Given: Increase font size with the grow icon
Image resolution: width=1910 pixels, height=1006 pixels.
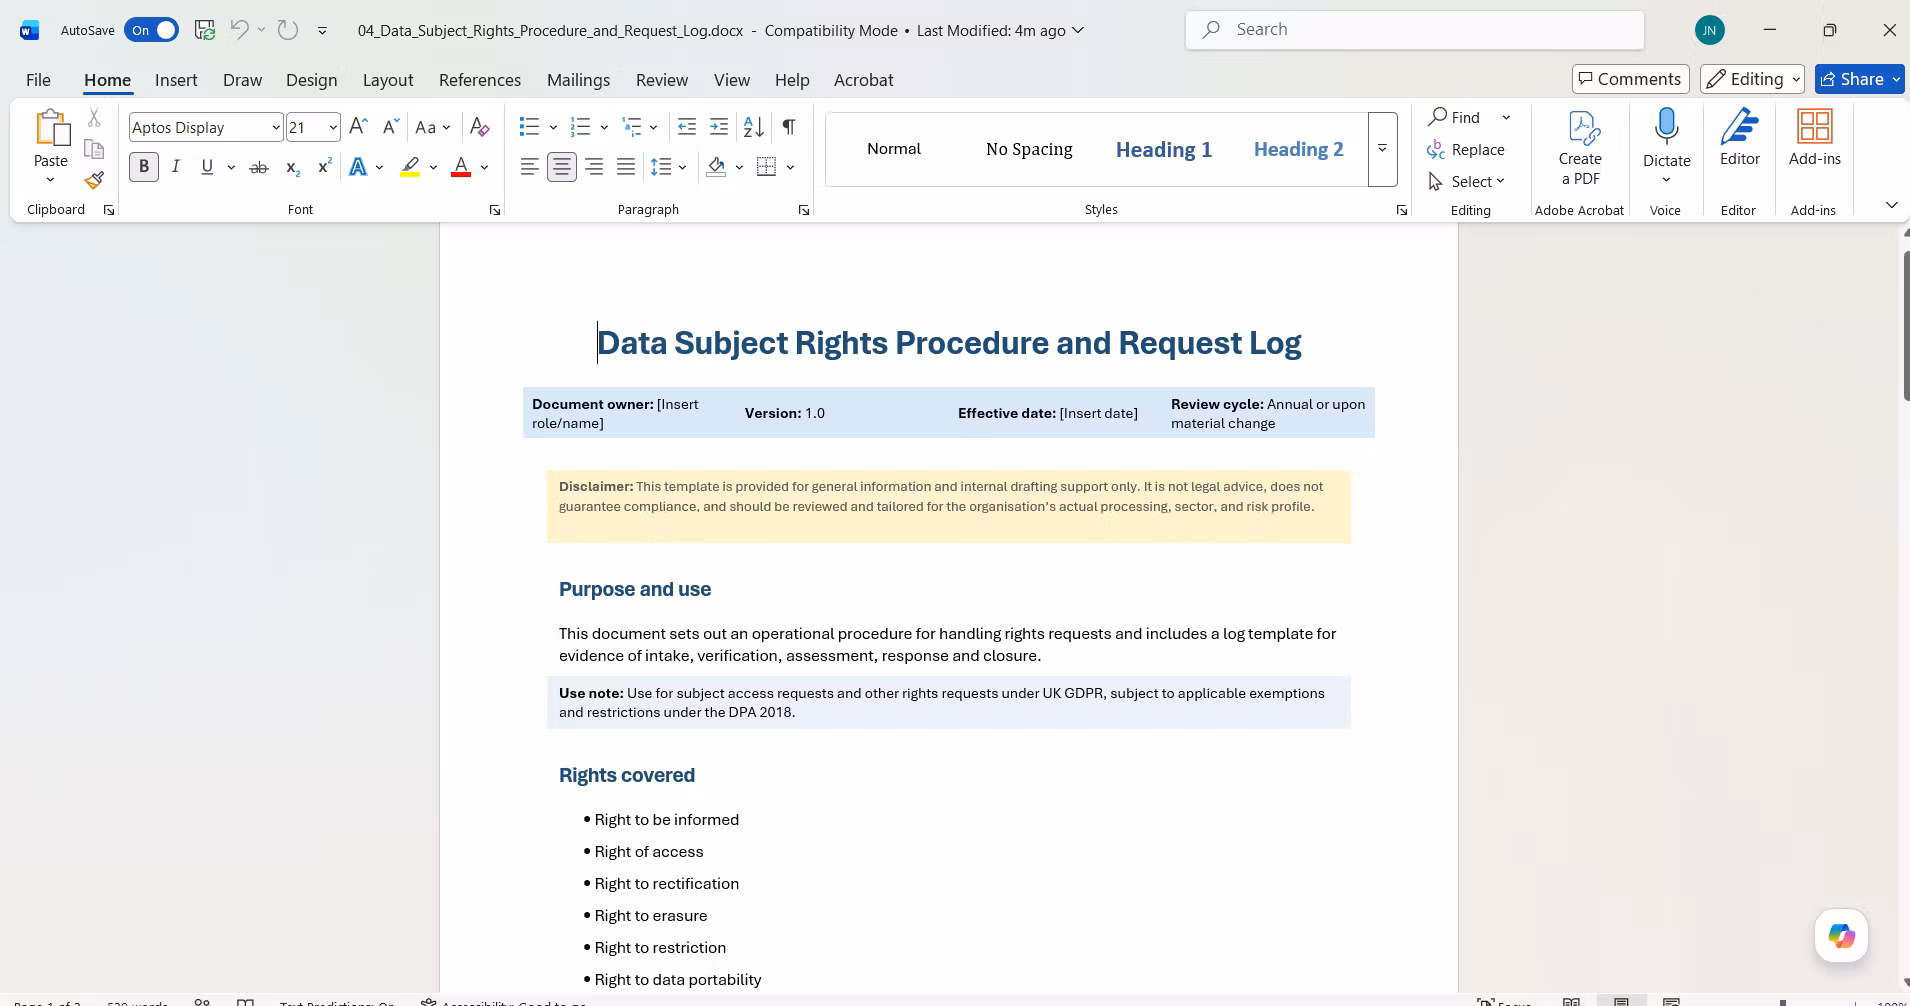Looking at the screenshot, I should pyautogui.click(x=358, y=127).
